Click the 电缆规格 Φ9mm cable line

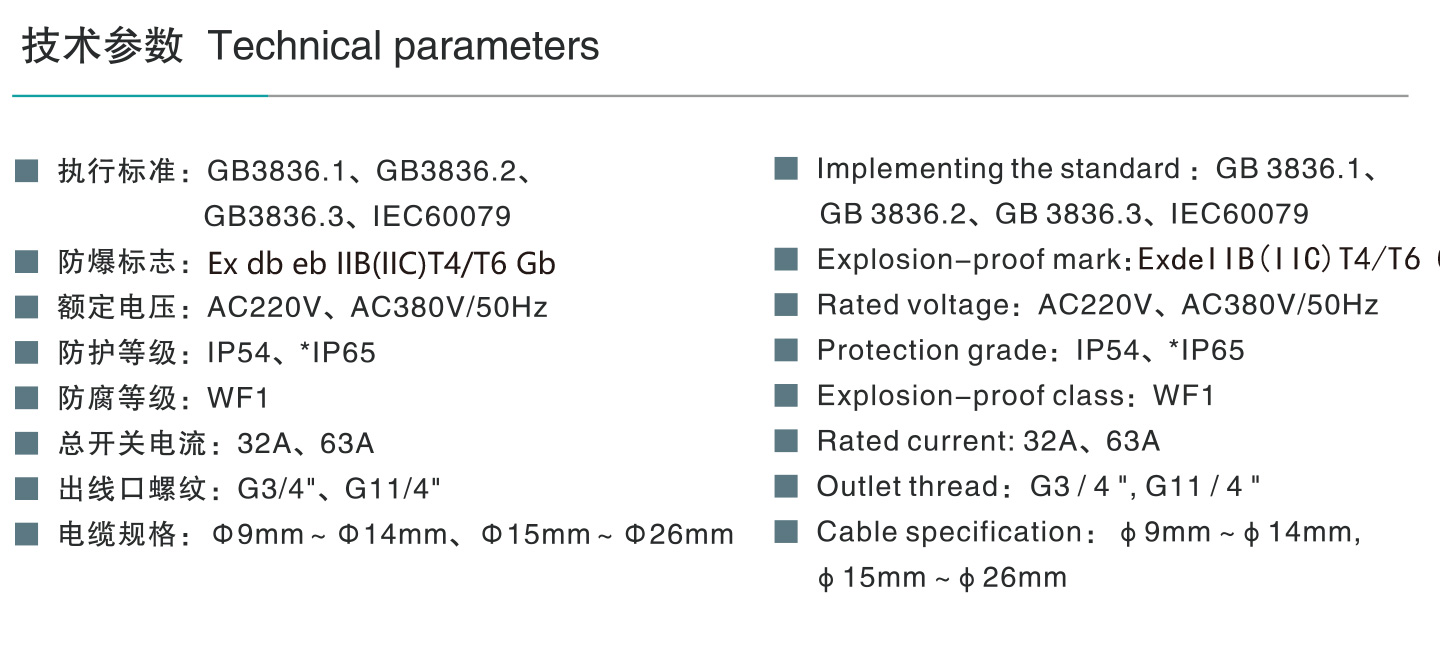coord(395,534)
